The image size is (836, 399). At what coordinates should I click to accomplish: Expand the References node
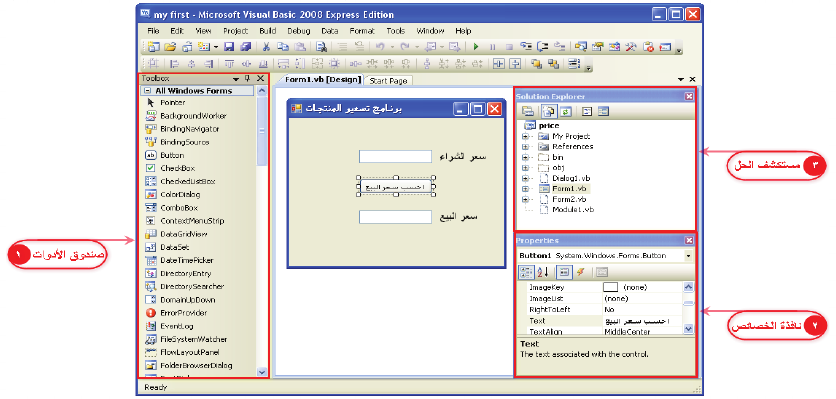[526, 146]
